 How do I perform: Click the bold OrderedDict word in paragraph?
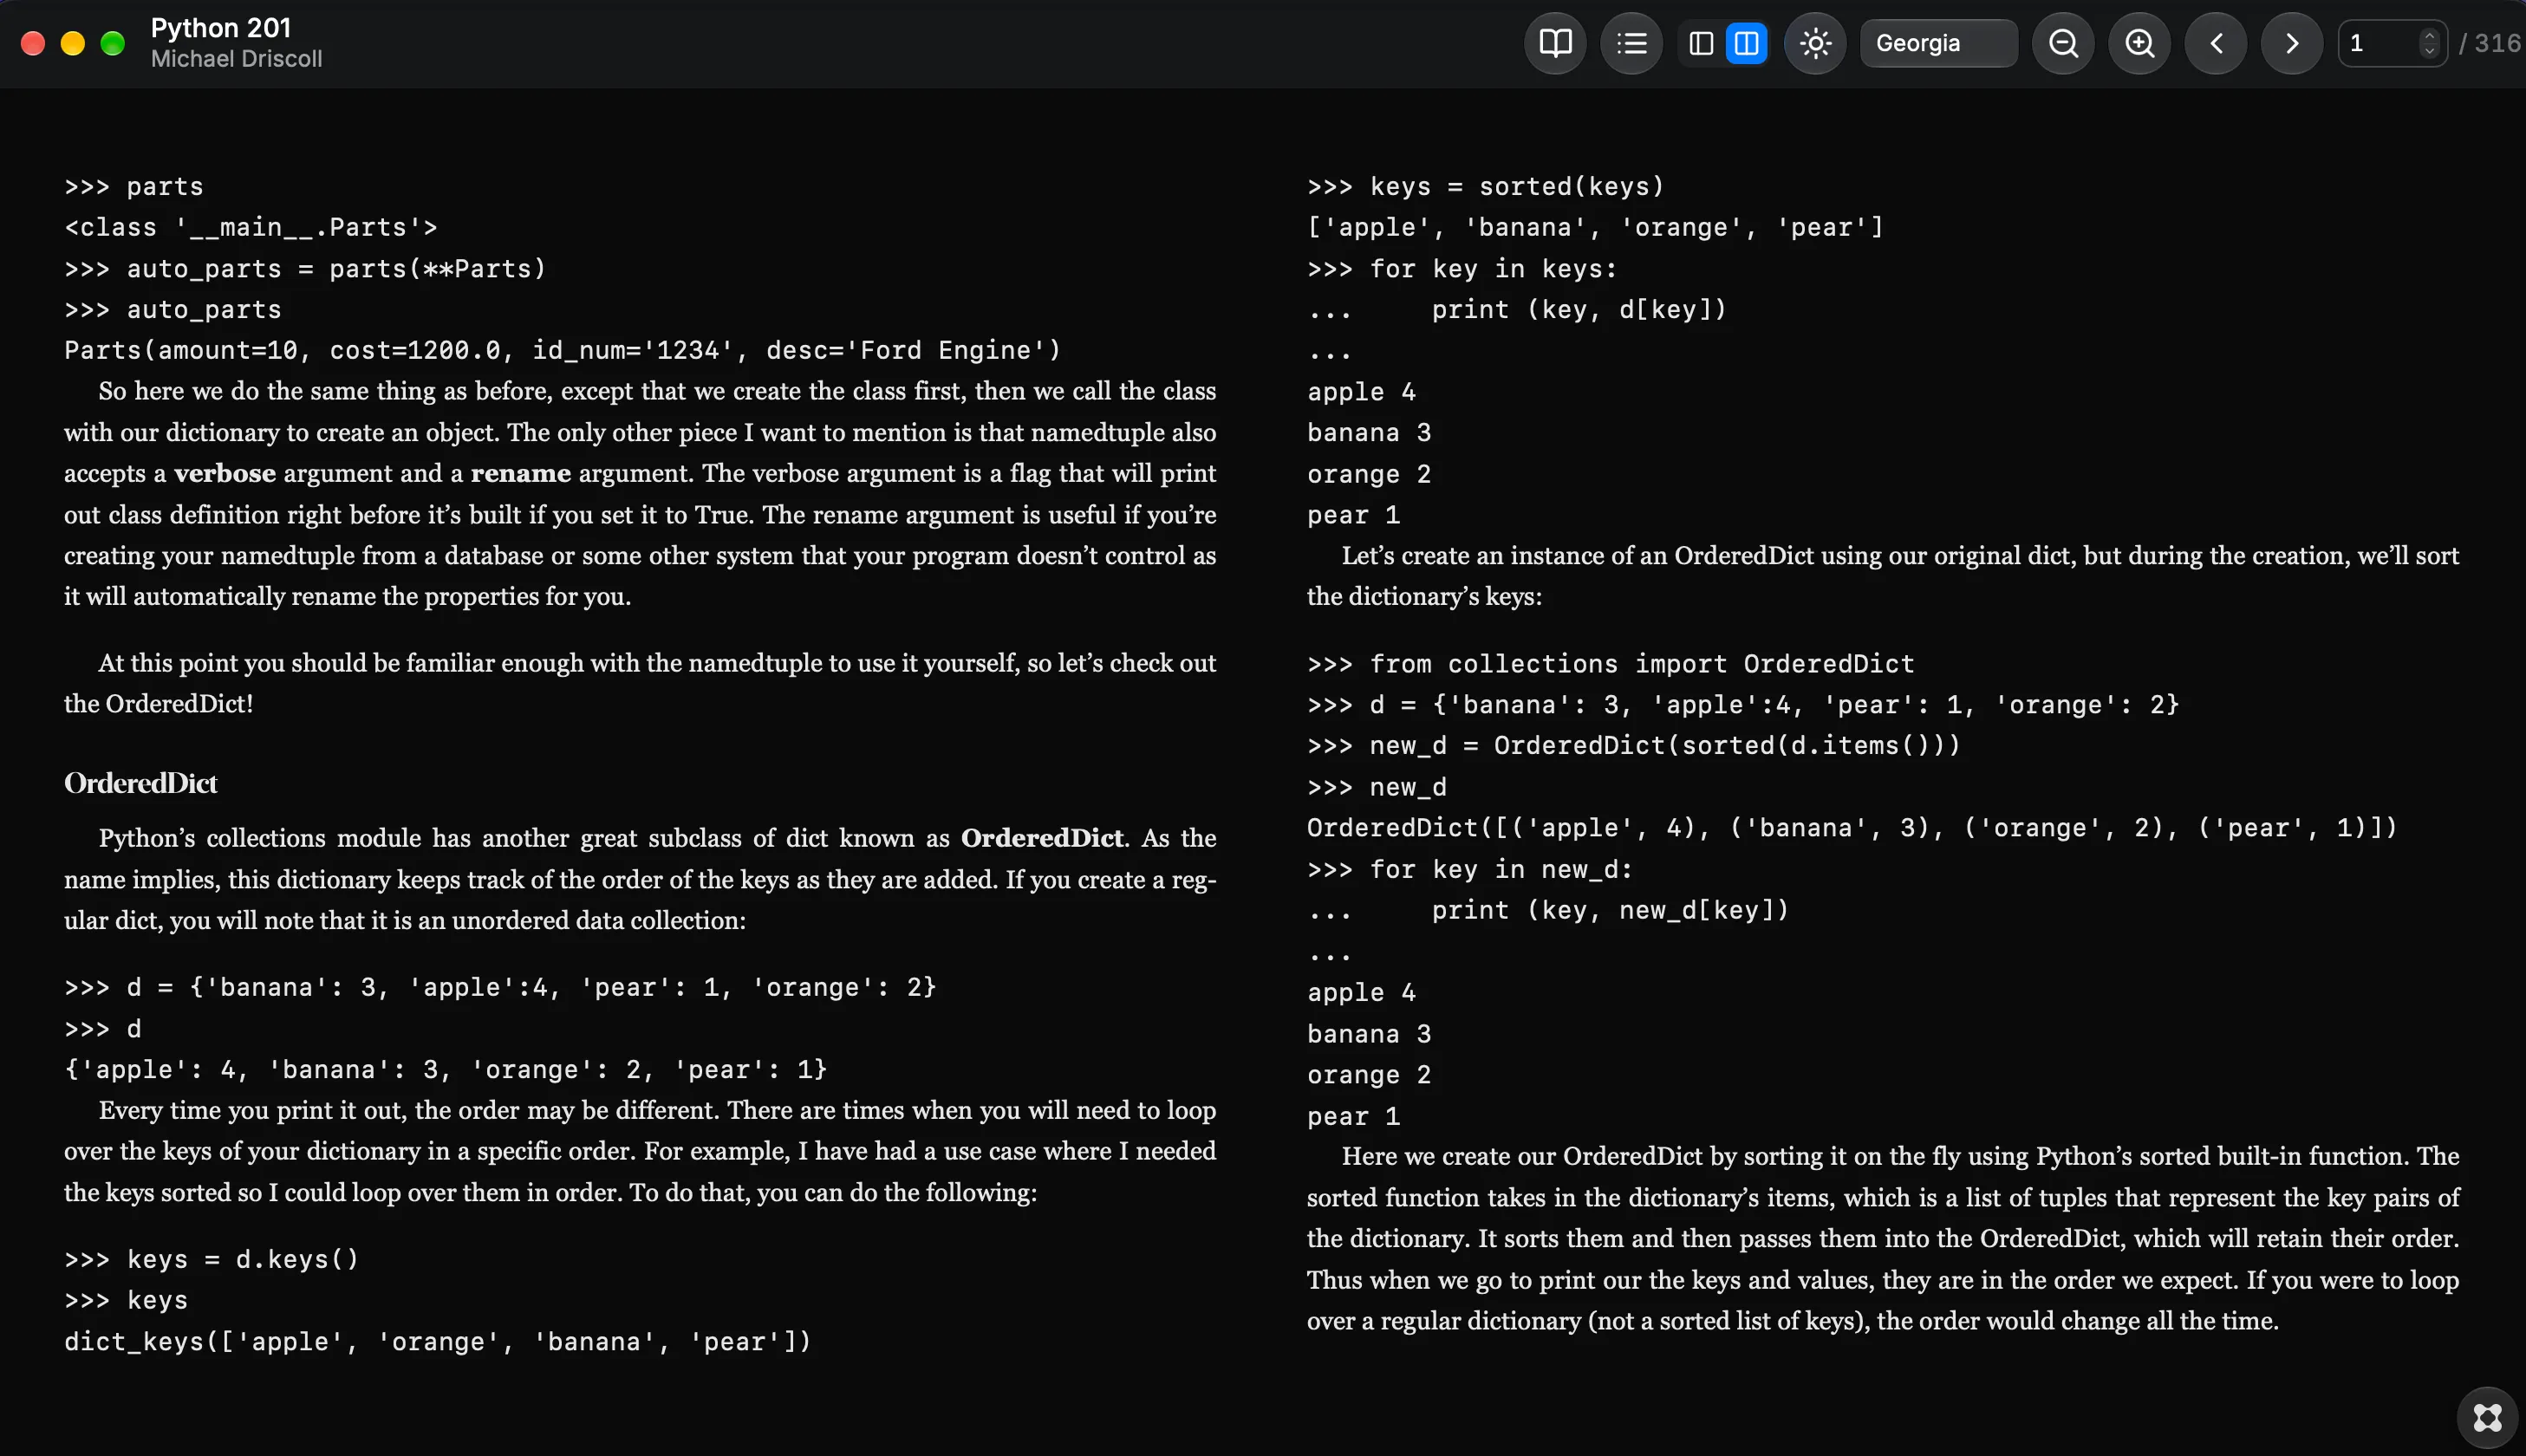1042,838
